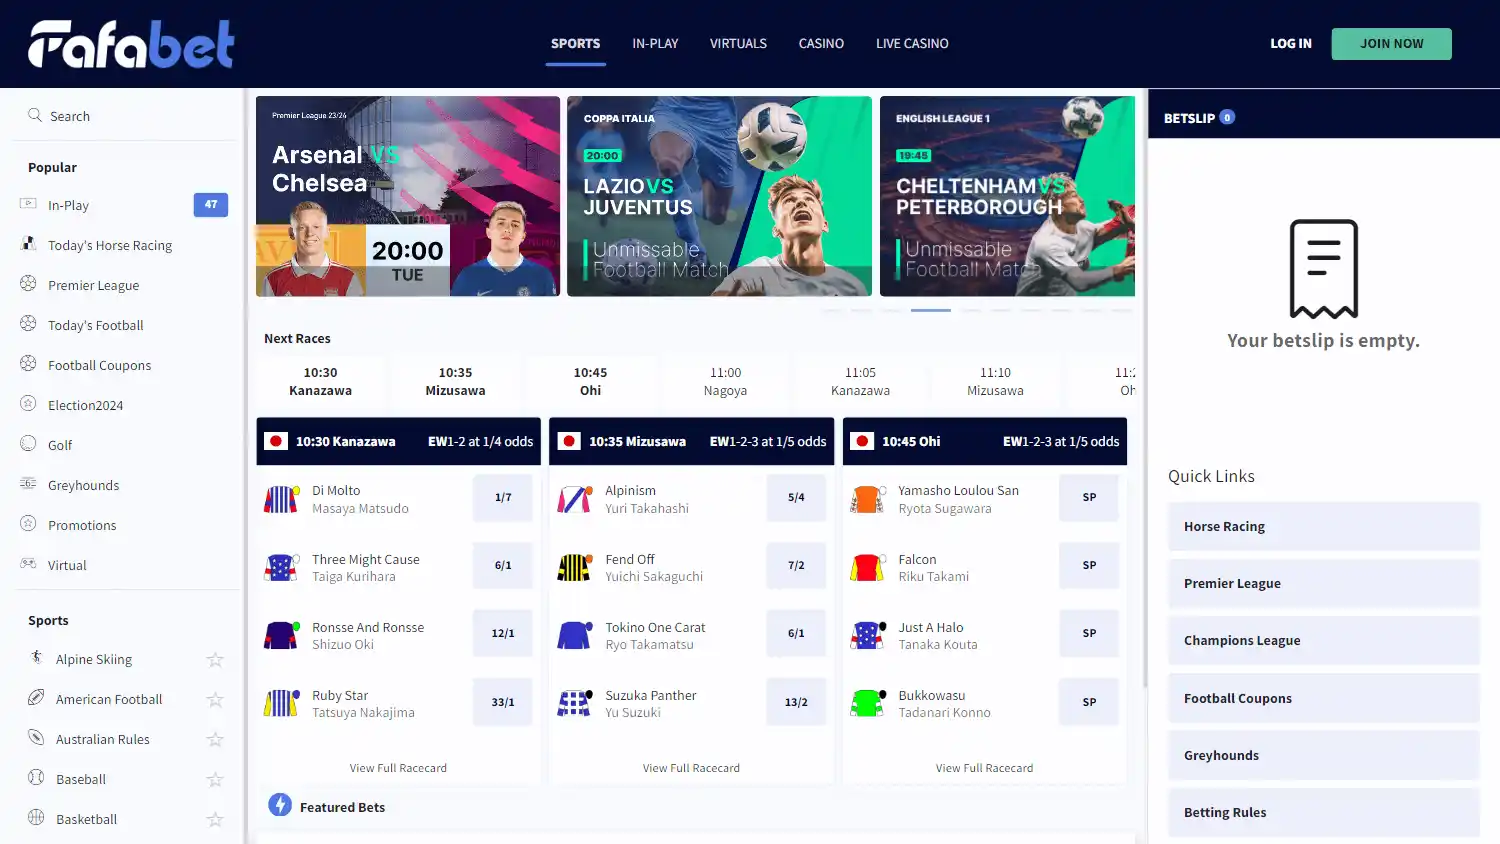The image size is (1500, 844).
Task: Open the Live Casino navigation tab
Action: point(912,44)
